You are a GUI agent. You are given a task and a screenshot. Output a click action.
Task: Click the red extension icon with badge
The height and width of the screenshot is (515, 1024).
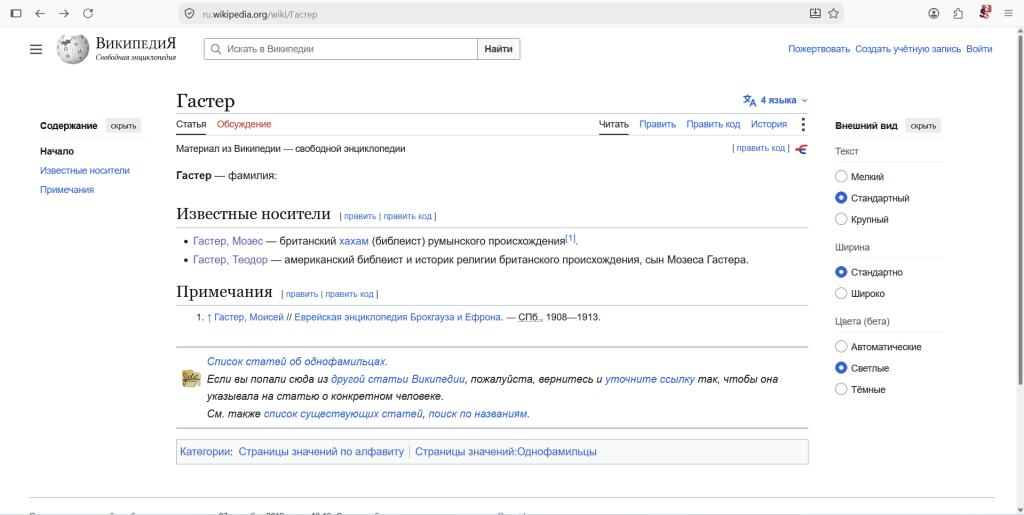click(985, 12)
